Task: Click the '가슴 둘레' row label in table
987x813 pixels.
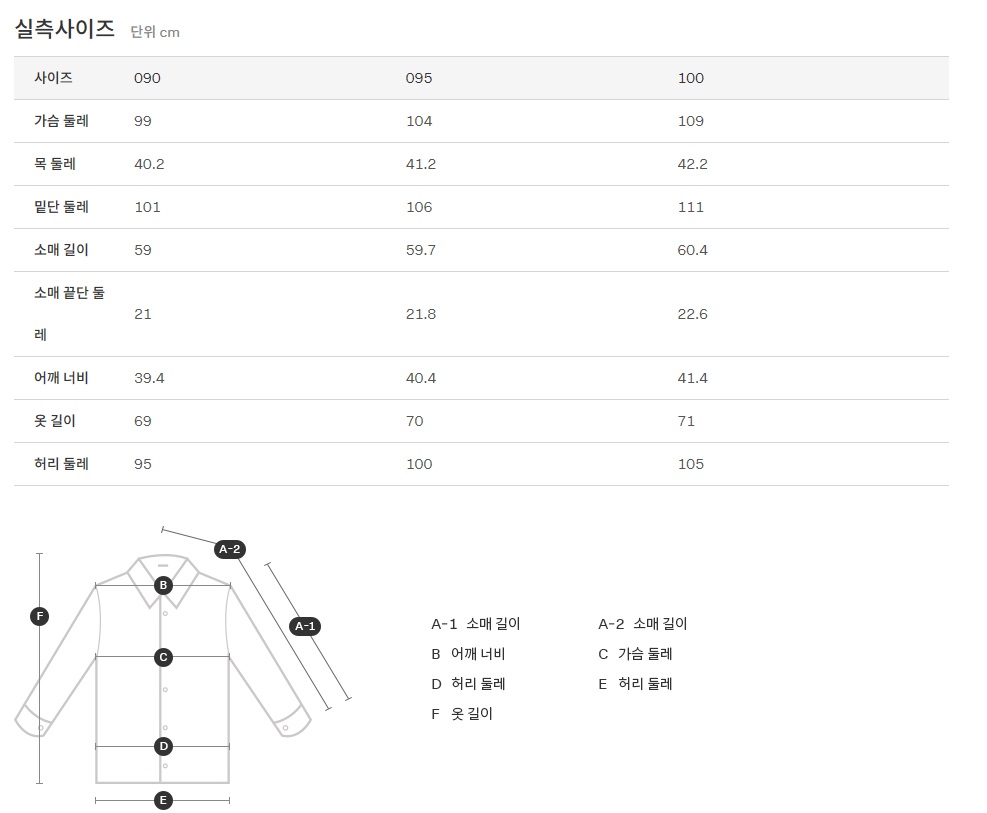Action: [62, 121]
